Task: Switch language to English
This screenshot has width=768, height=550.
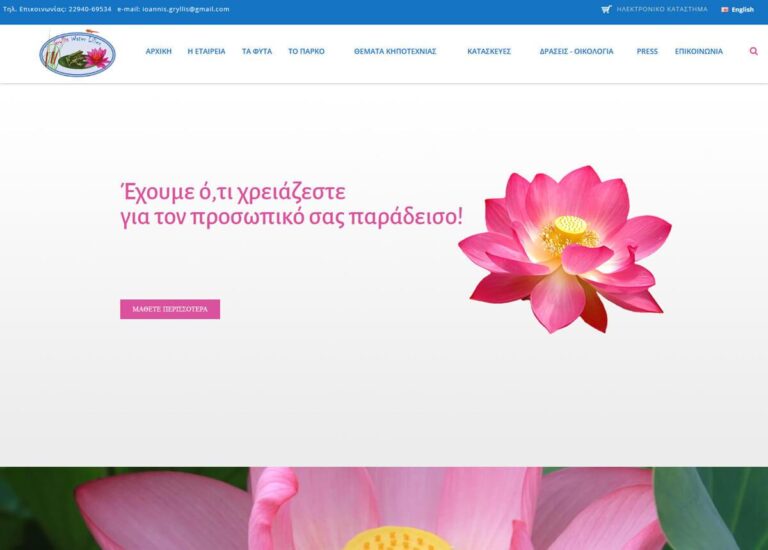Action: click(x=742, y=10)
